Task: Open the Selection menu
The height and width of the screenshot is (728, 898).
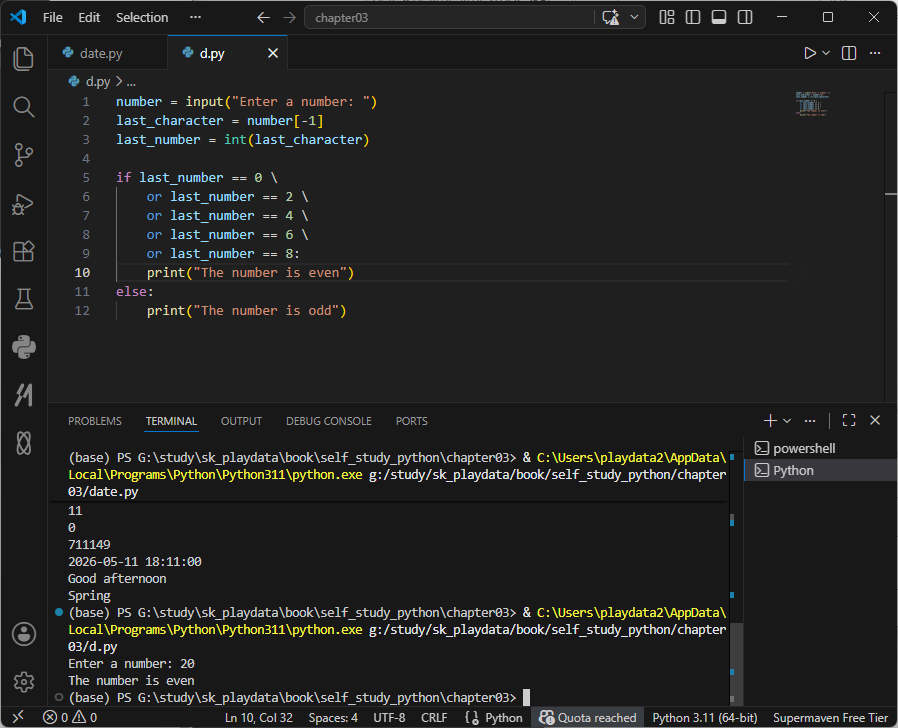Action: tap(142, 18)
